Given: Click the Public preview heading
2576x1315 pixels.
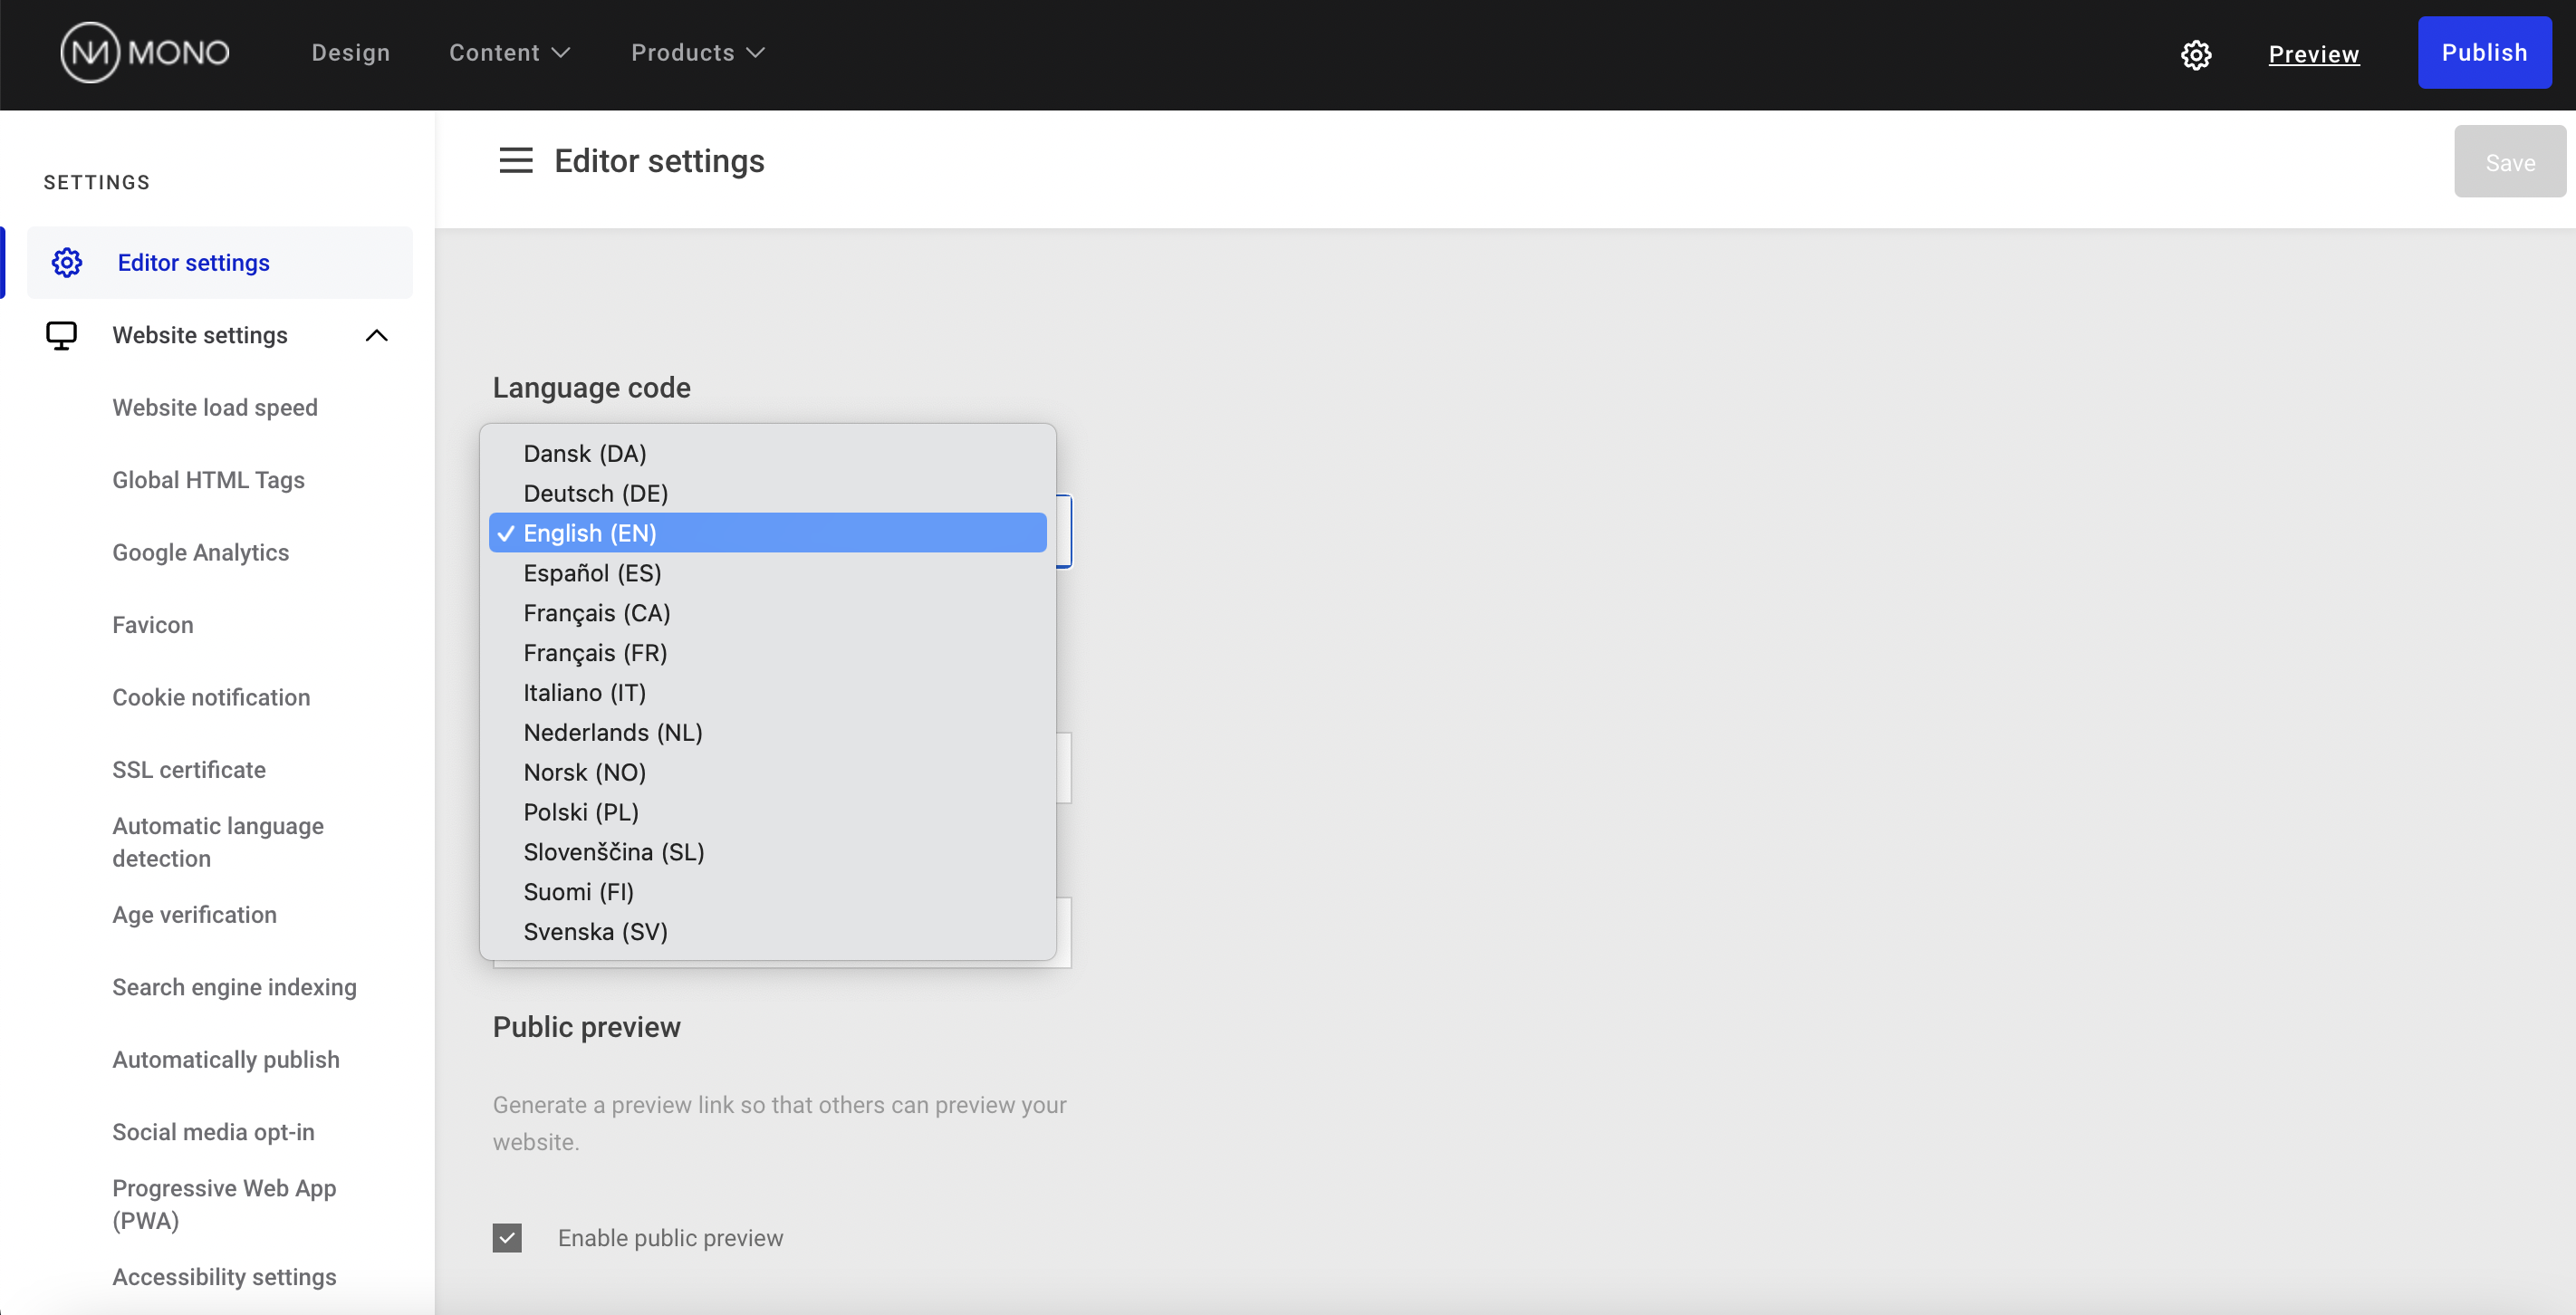Looking at the screenshot, I should [x=586, y=1026].
